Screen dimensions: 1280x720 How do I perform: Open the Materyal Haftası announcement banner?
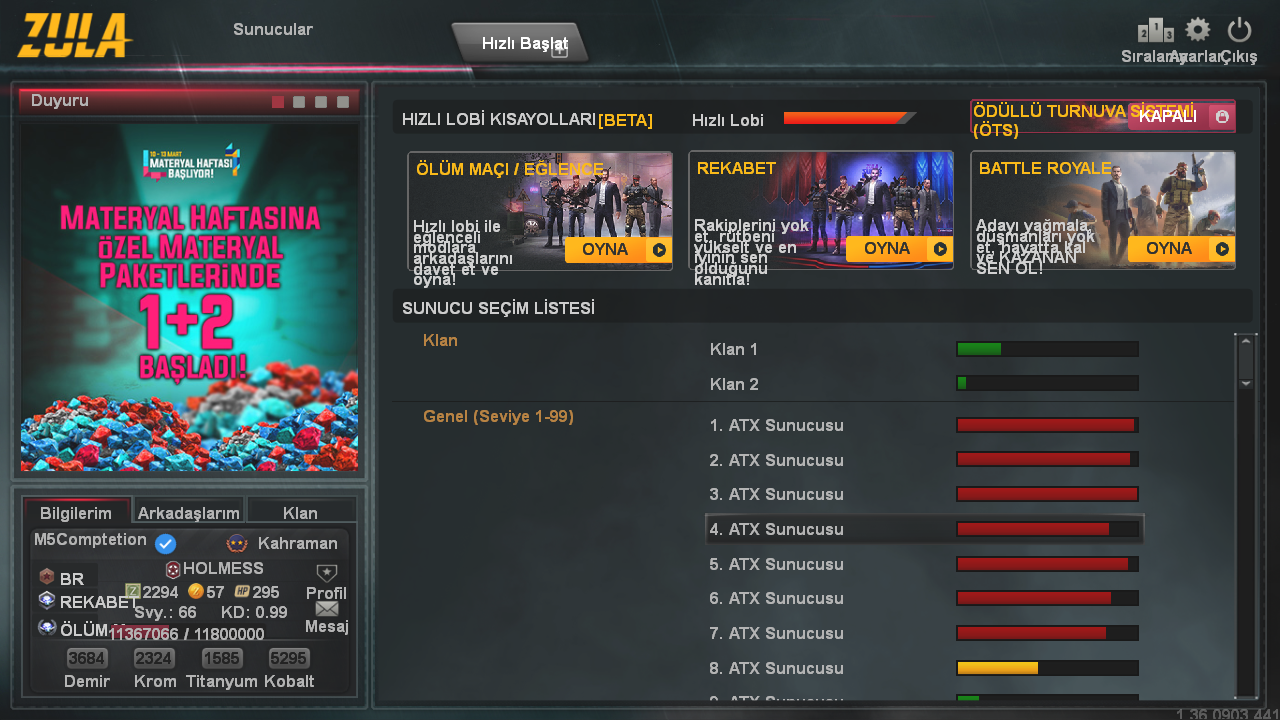(189, 297)
